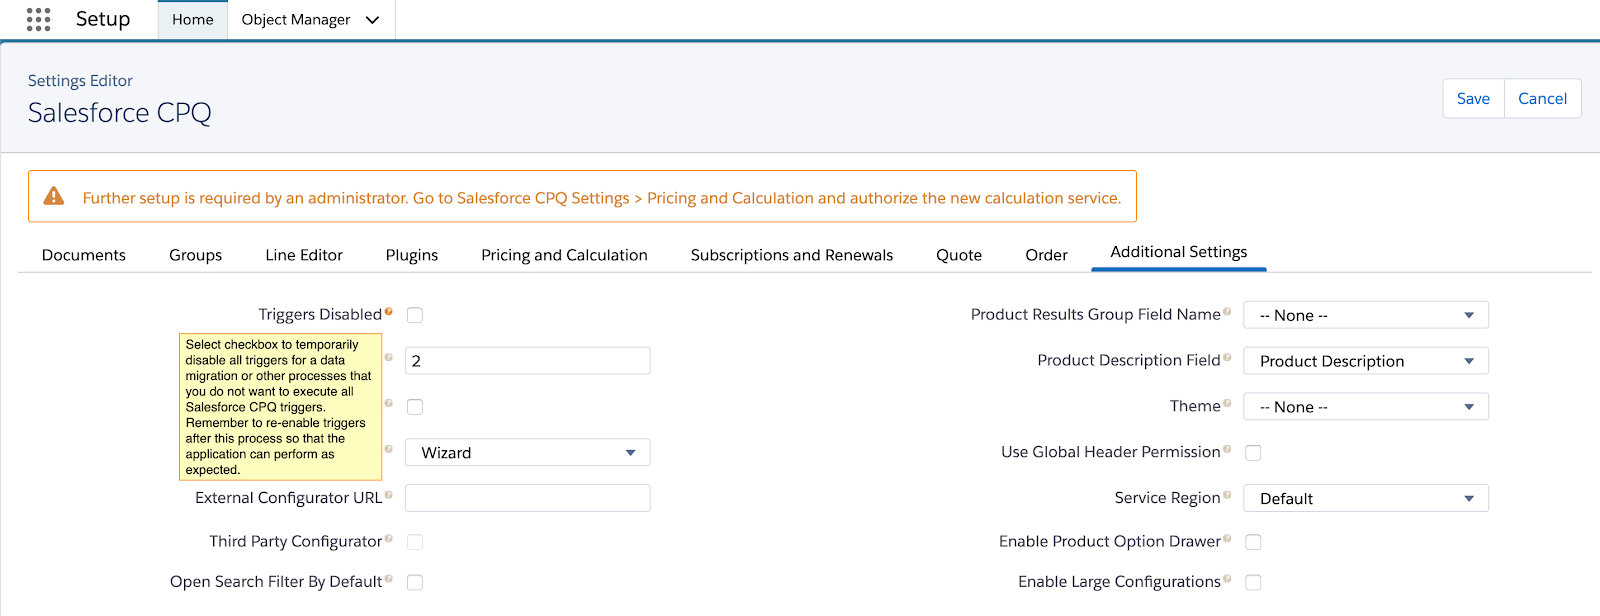The image size is (1600, 616).
Task: Open the Wizard dropdown
Action: click(528, 453)
